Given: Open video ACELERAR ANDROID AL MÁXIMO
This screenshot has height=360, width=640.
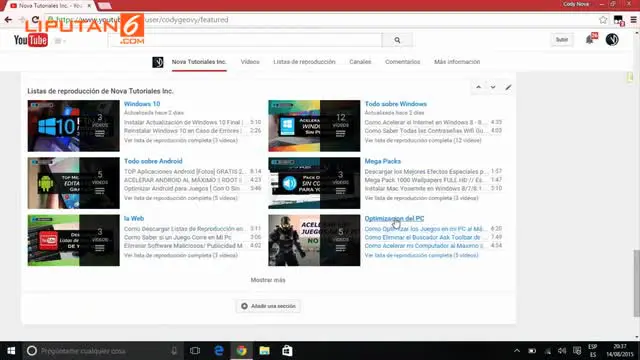Looking at the screenshot, I should coord(183,180).
